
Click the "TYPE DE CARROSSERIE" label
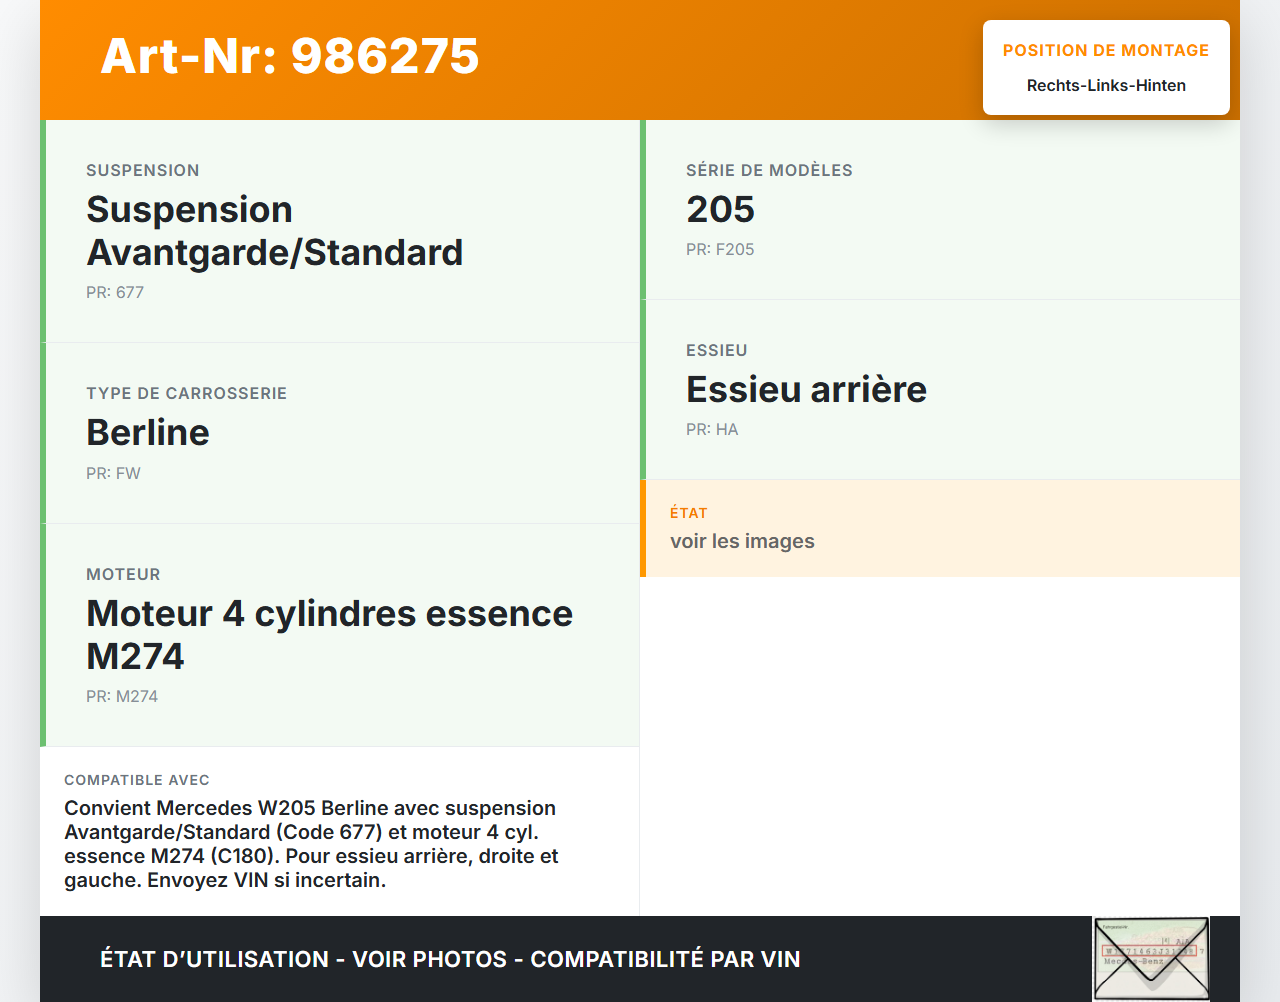[187, 393]
